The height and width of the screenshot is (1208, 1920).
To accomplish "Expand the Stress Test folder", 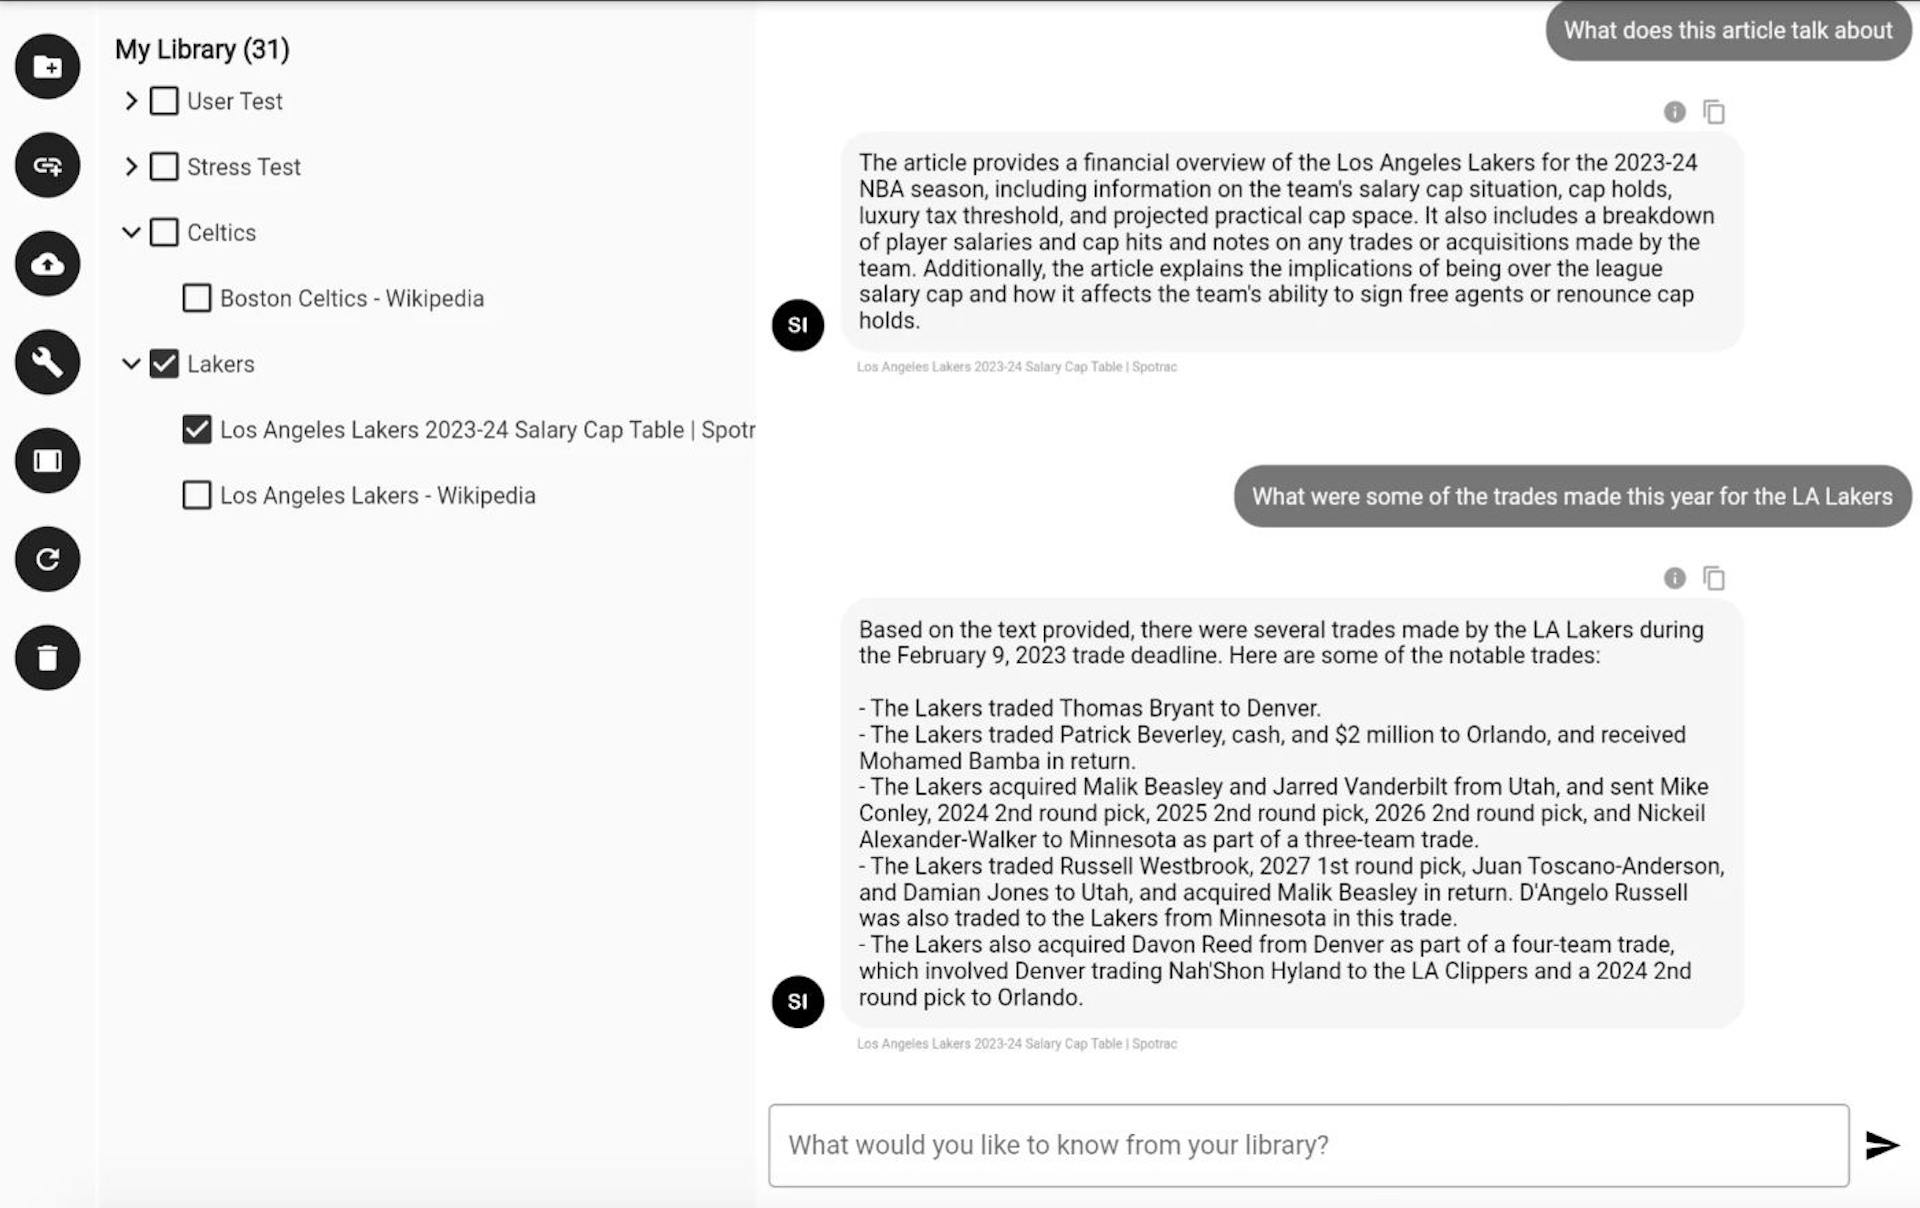I will (x=130, y=166).
